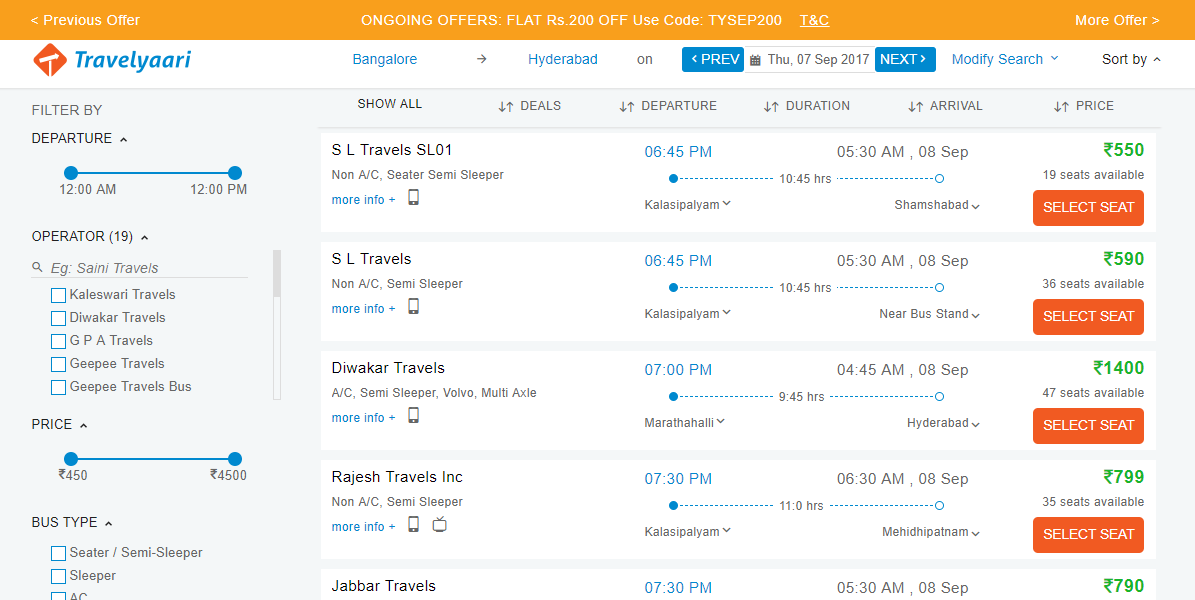
Task: Select the SHOW ALL tab
Action: (389, 104)
